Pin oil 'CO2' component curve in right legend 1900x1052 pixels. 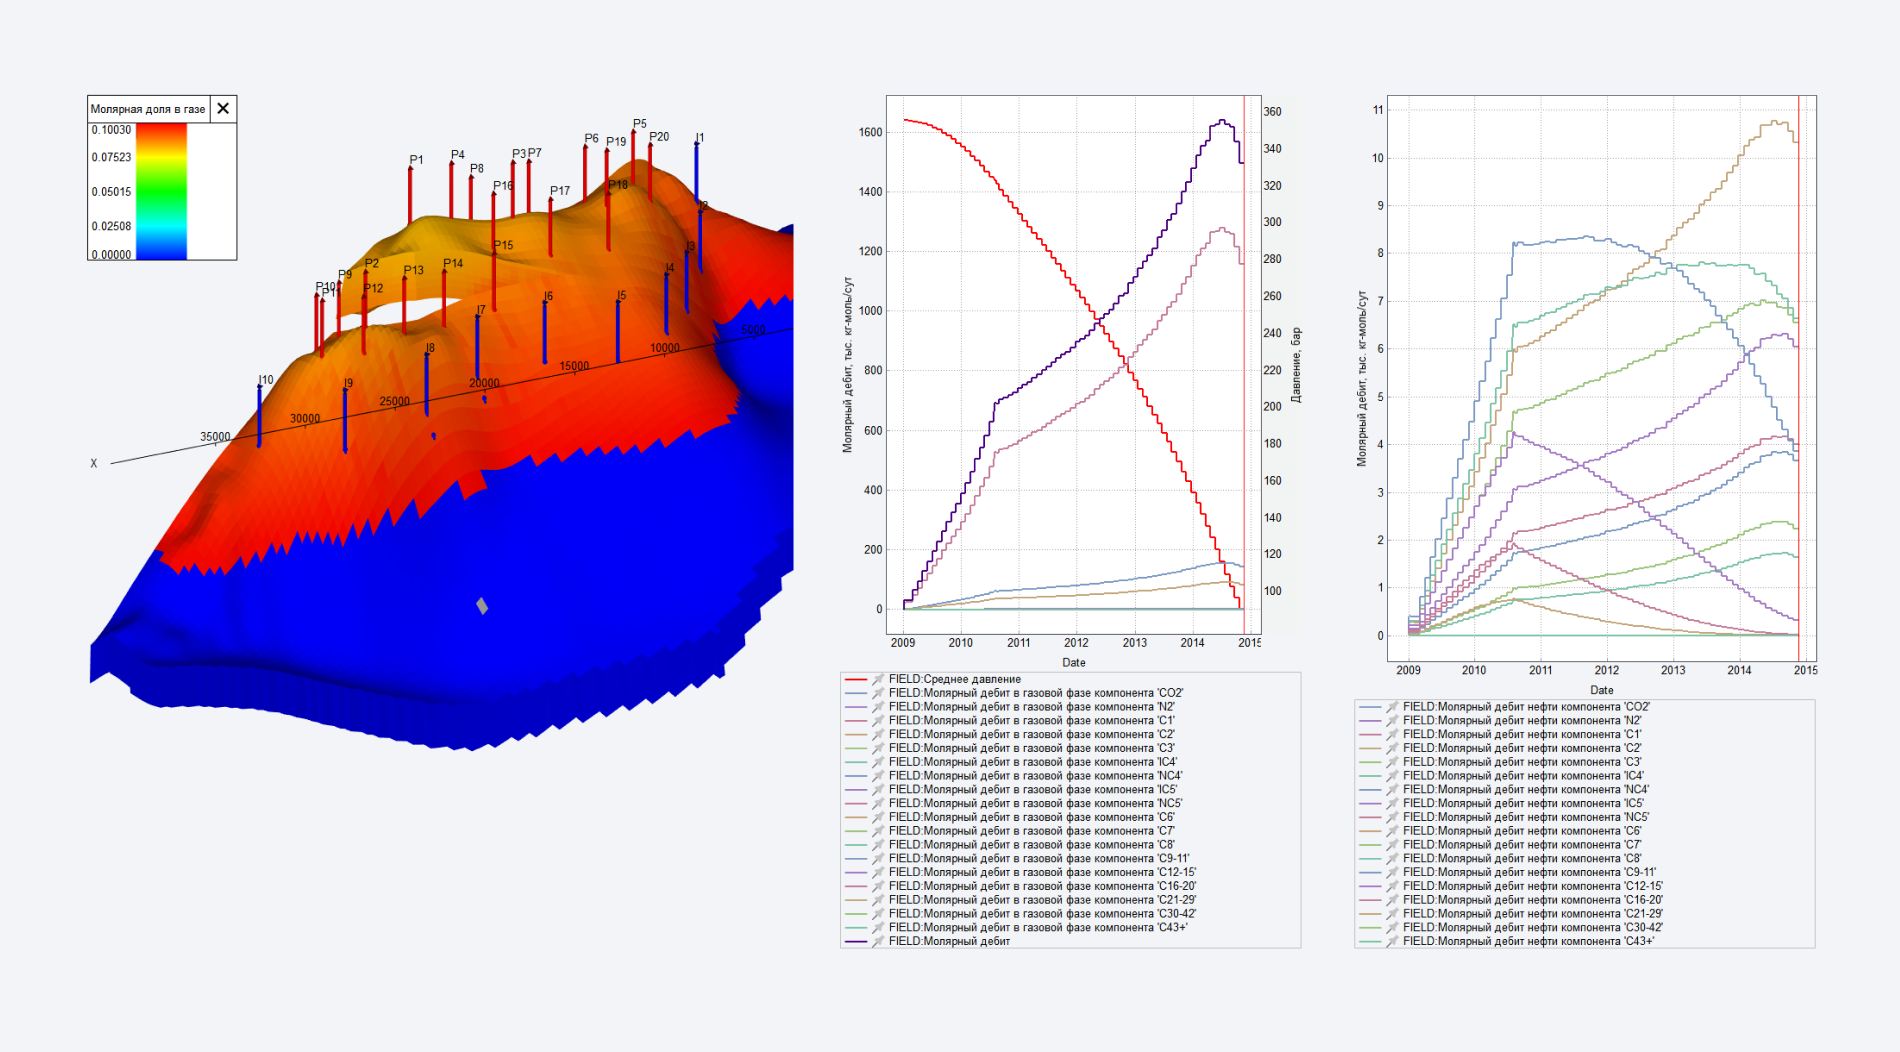click(x=1391, y=707)
